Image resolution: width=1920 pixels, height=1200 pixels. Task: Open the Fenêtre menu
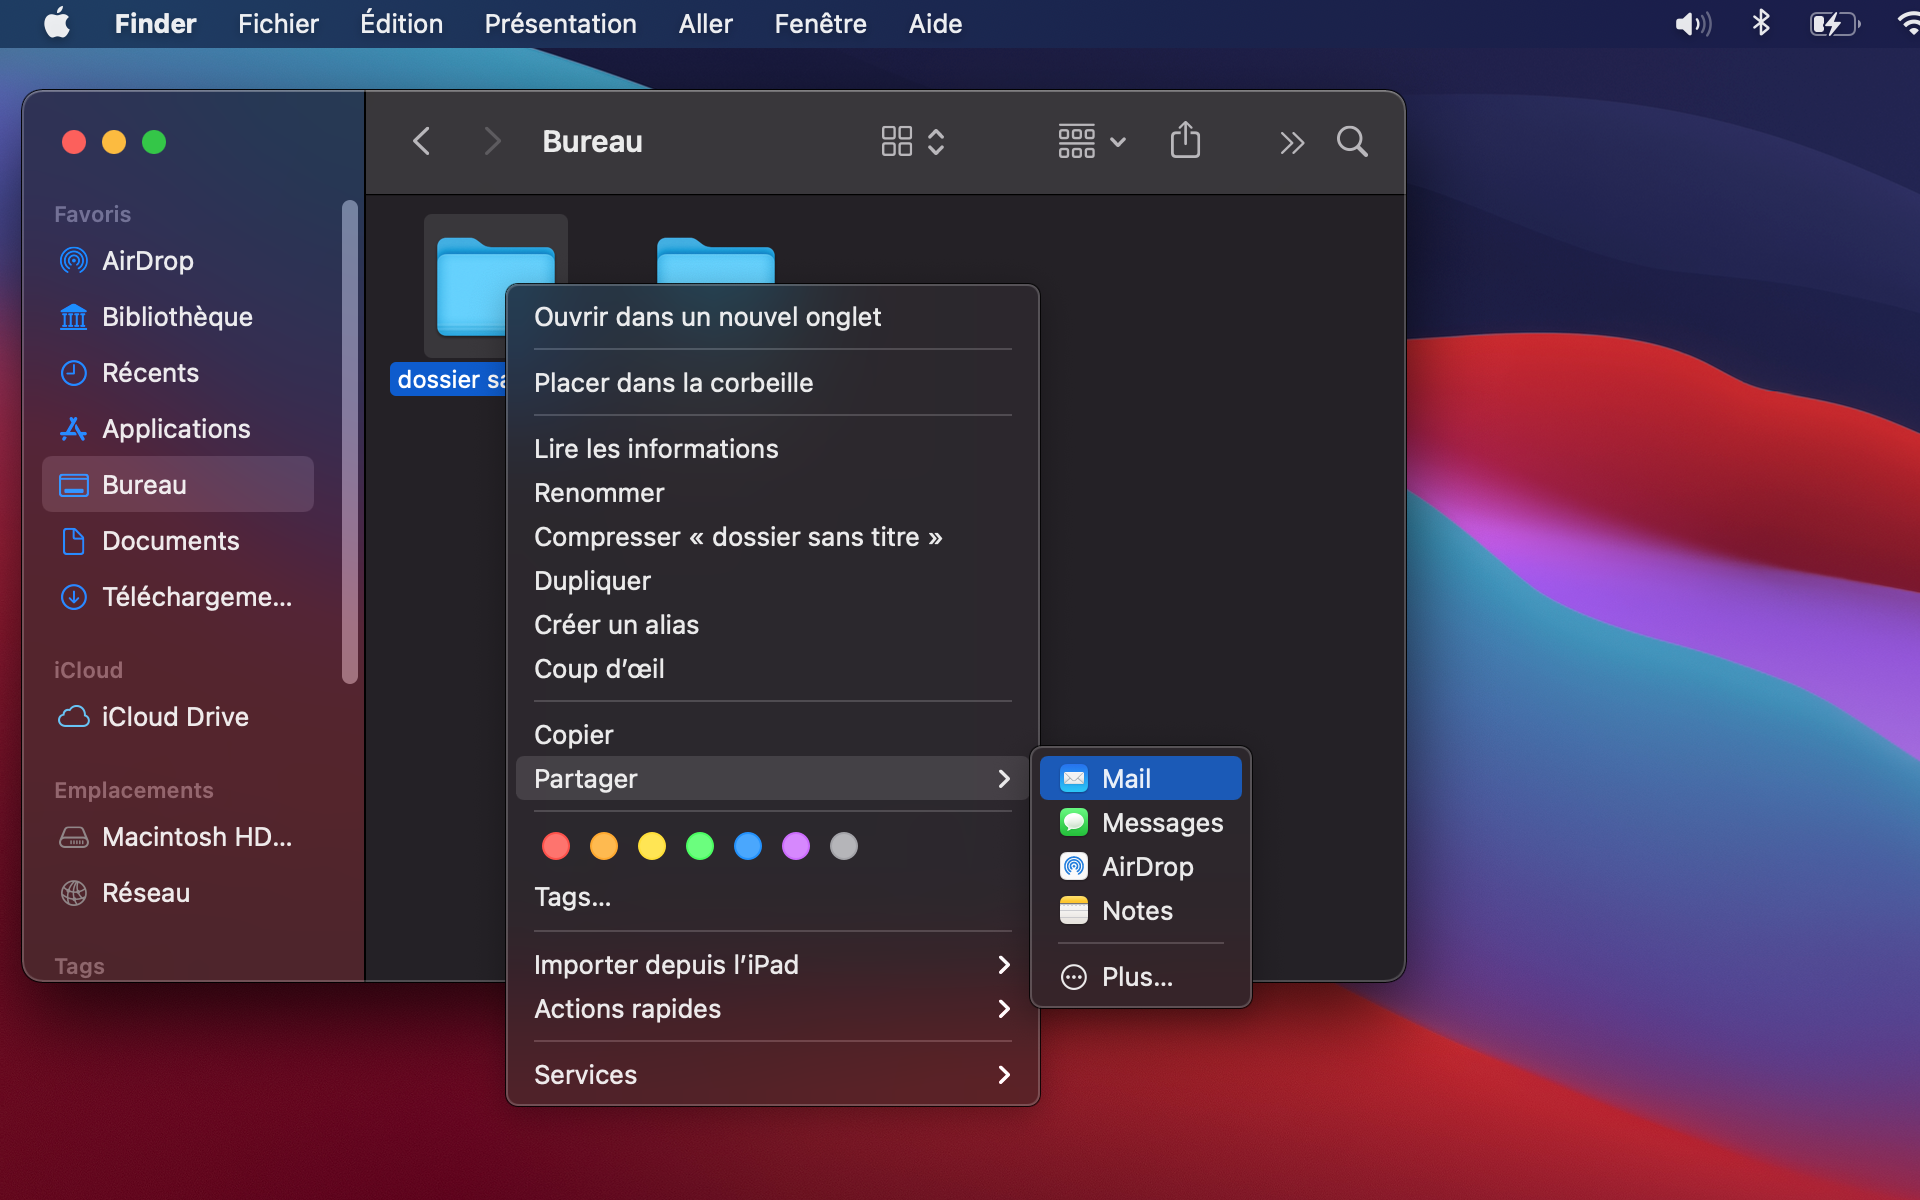click(820, 24)
